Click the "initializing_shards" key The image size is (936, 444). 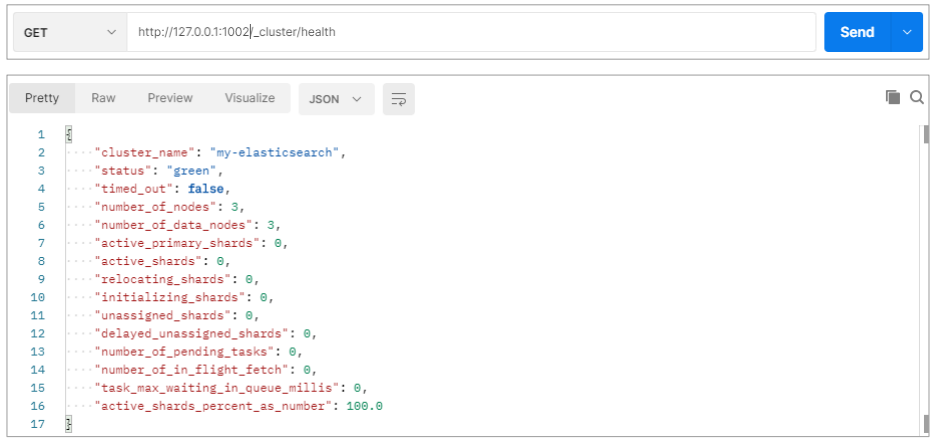171,298
